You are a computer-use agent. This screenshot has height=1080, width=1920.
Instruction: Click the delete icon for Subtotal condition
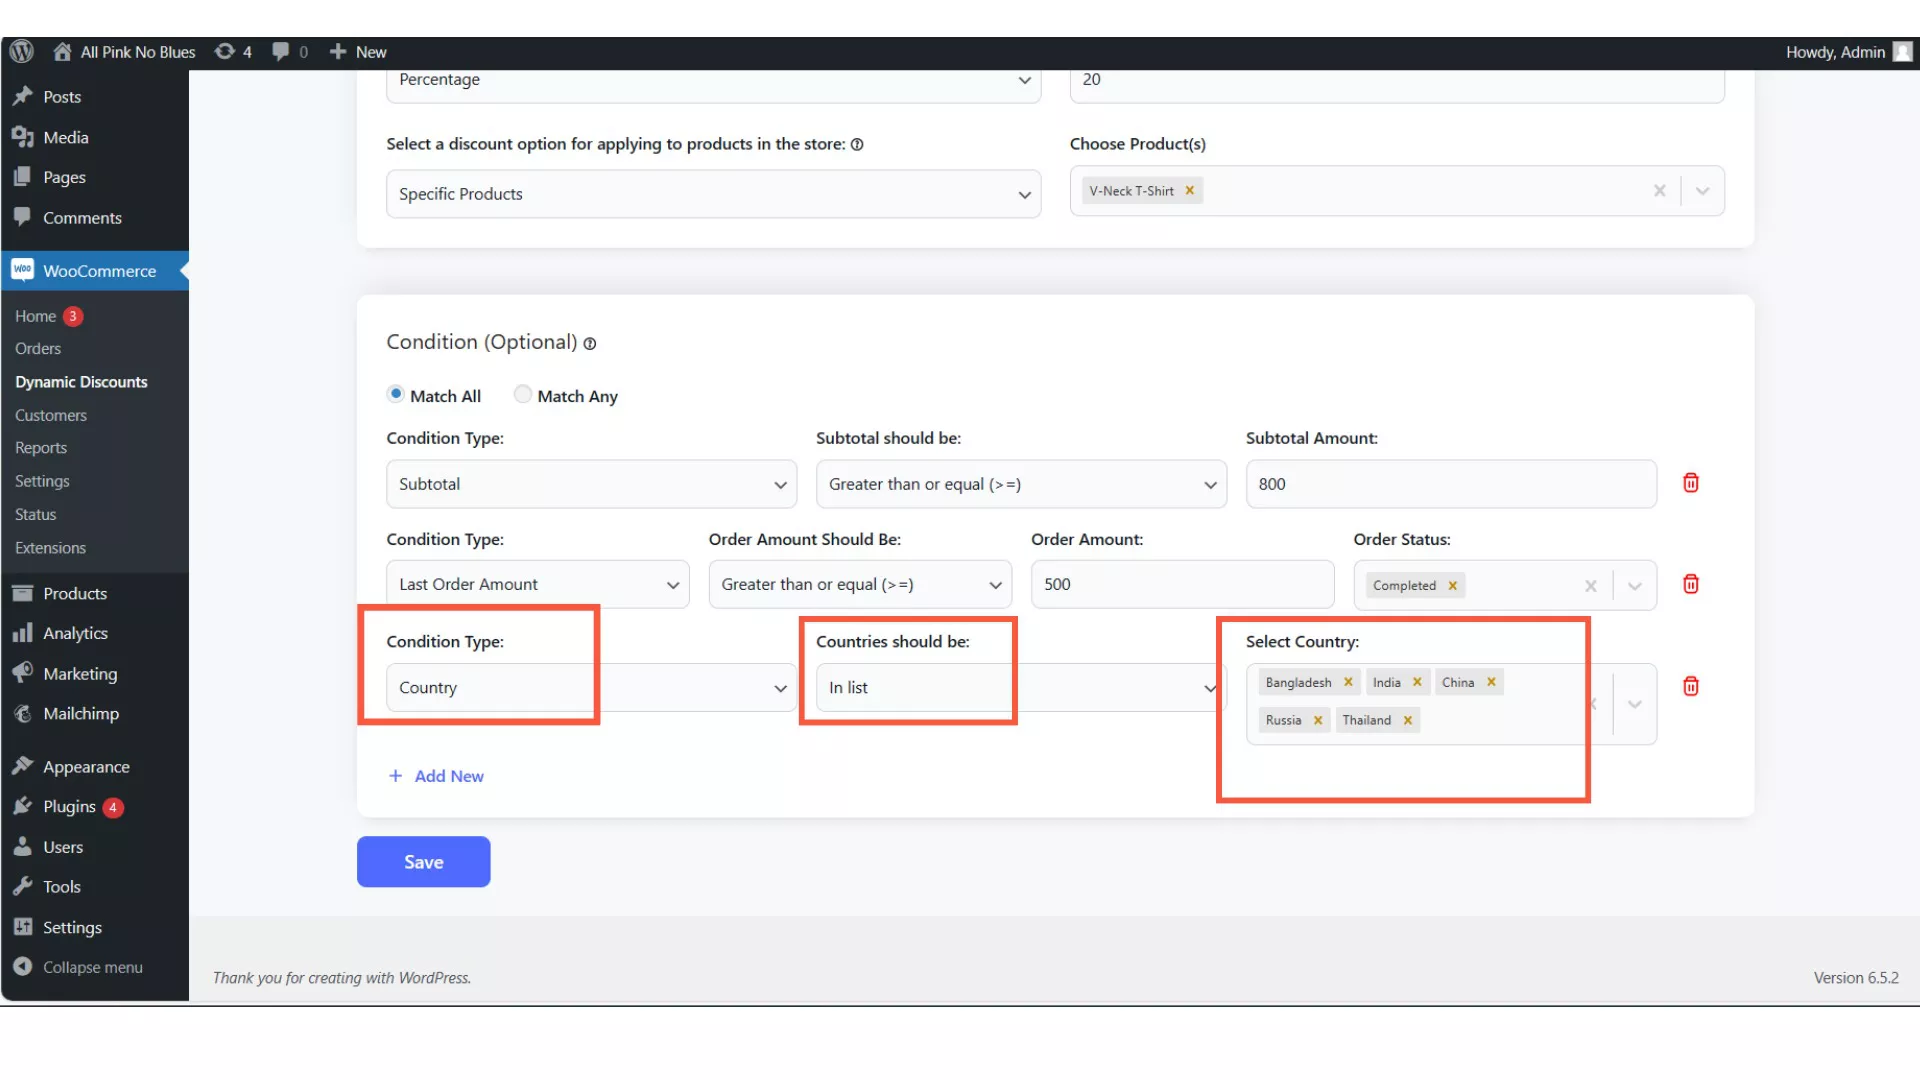coord(1689,483)
